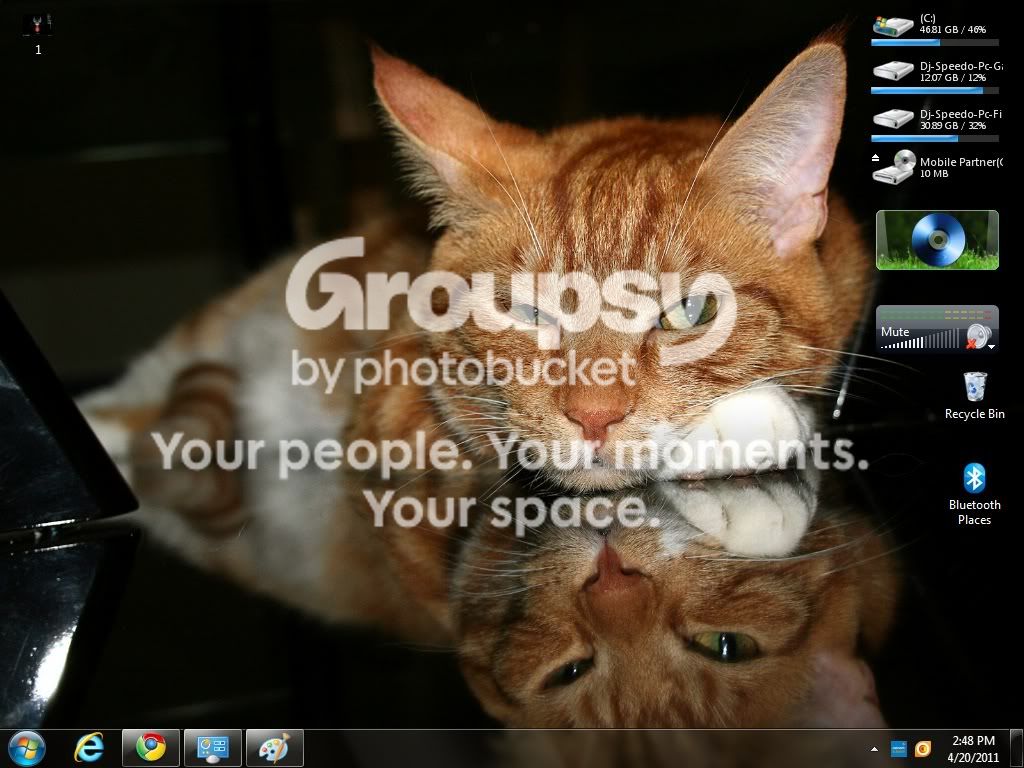
Task: Open Bluetooth Places
Action: point(974,494)
